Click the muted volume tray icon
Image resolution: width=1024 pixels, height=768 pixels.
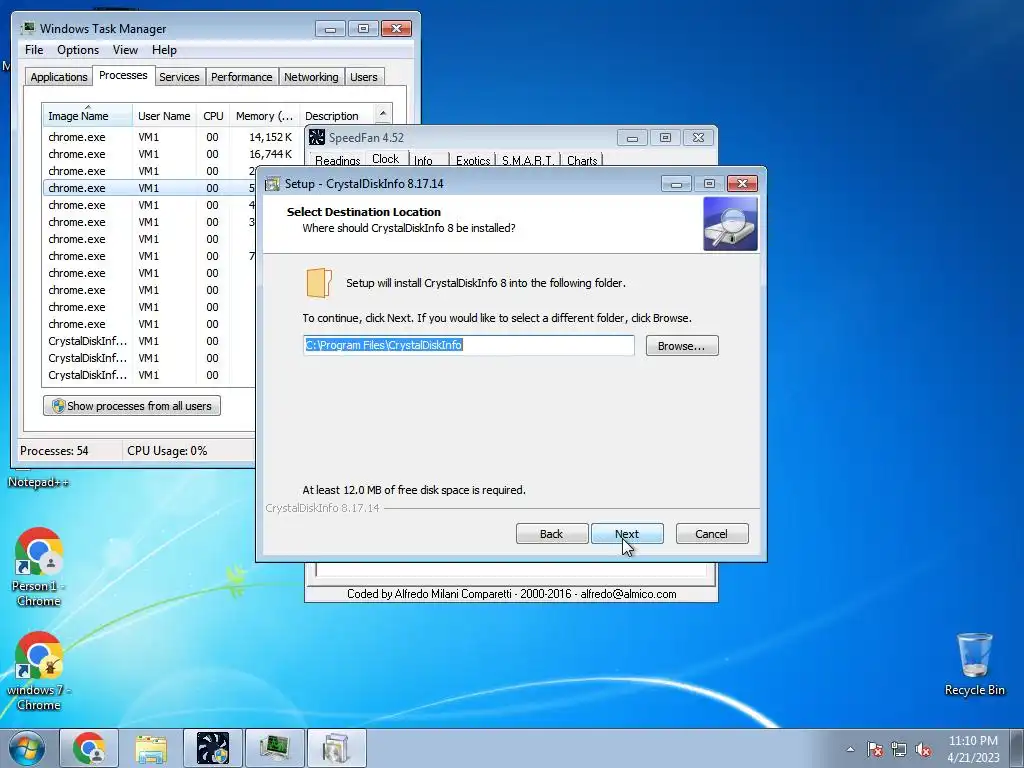pos(923,749)
